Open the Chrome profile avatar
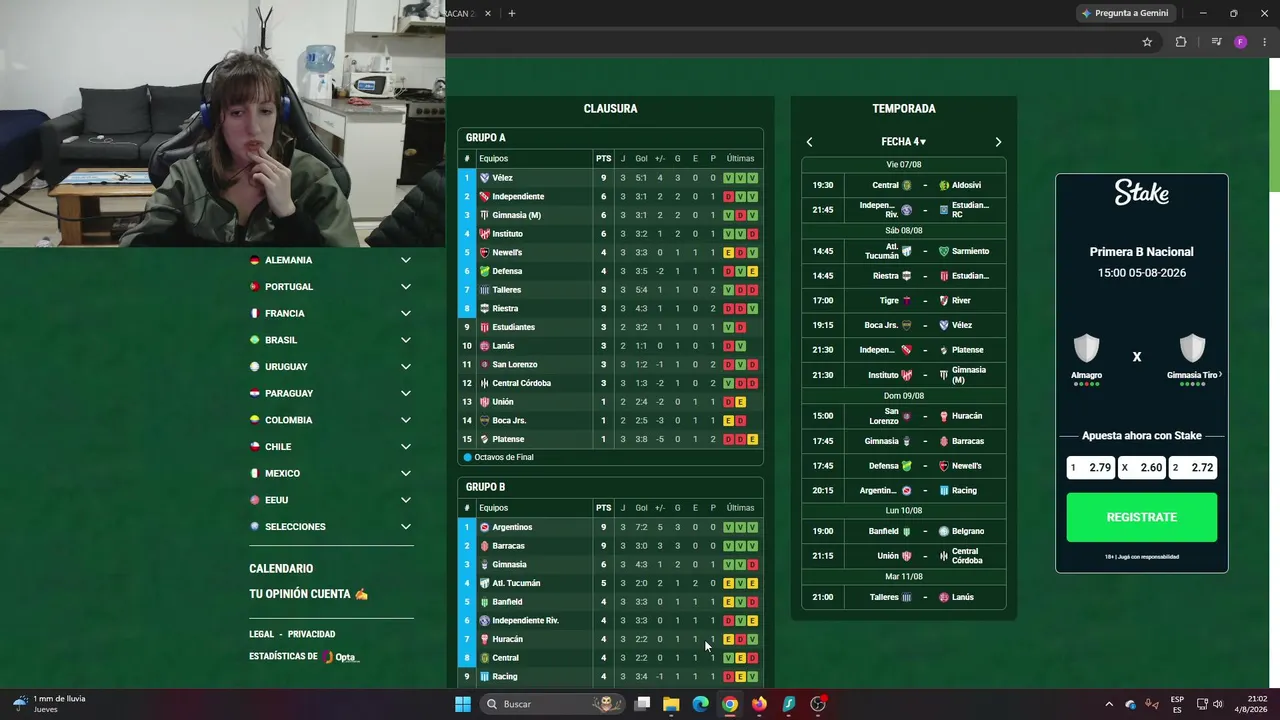 pyautogui.click(x=1241, y=42)
